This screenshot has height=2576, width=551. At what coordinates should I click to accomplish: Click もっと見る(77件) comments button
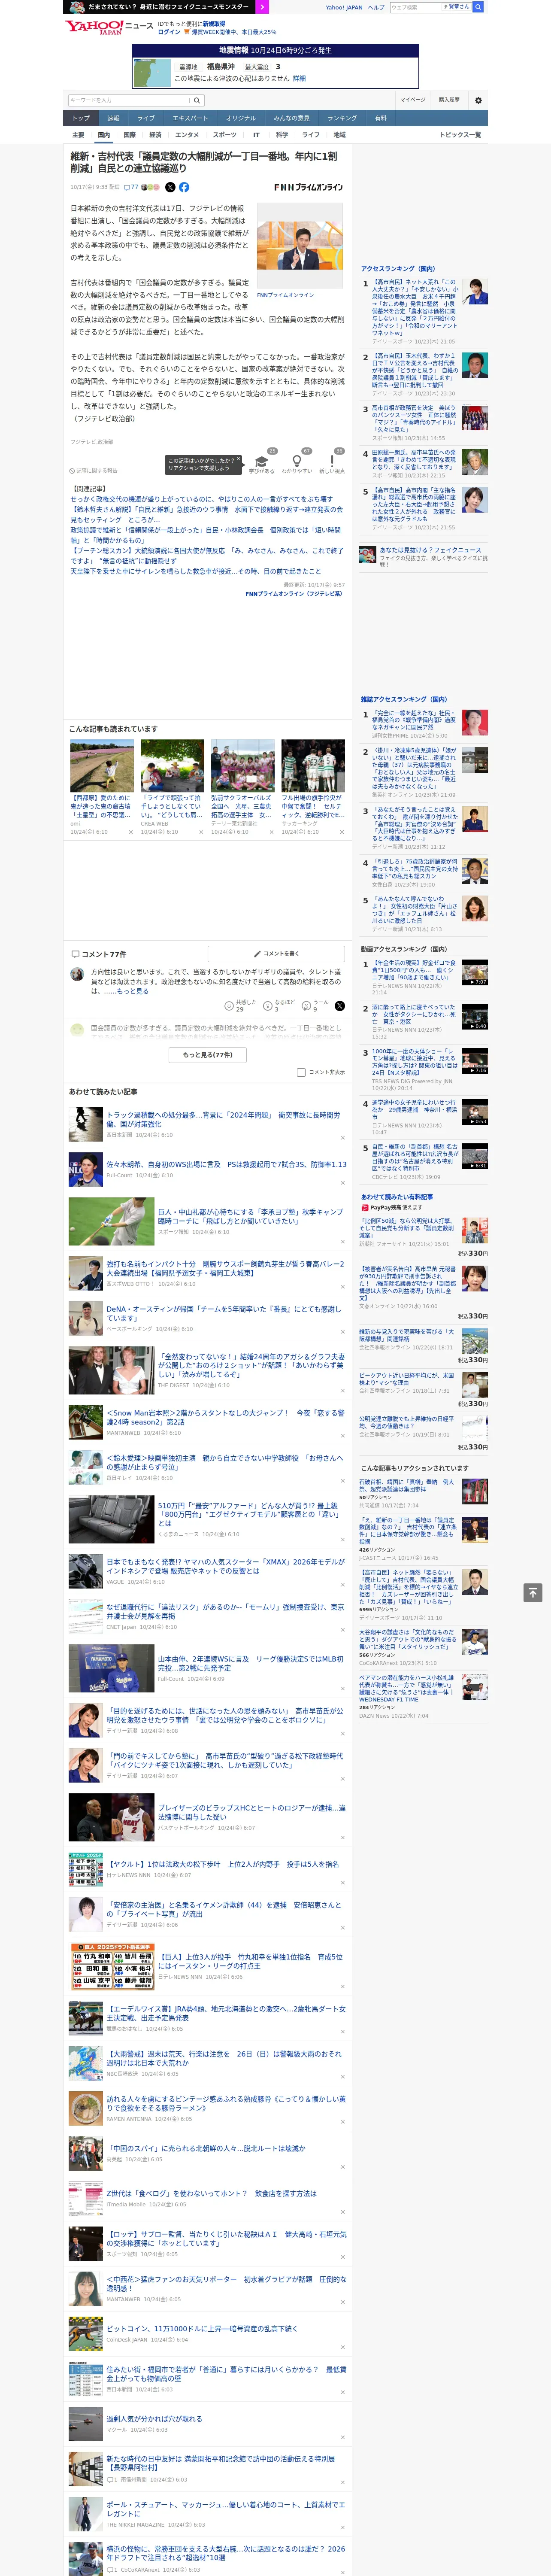coord(208,1054)
